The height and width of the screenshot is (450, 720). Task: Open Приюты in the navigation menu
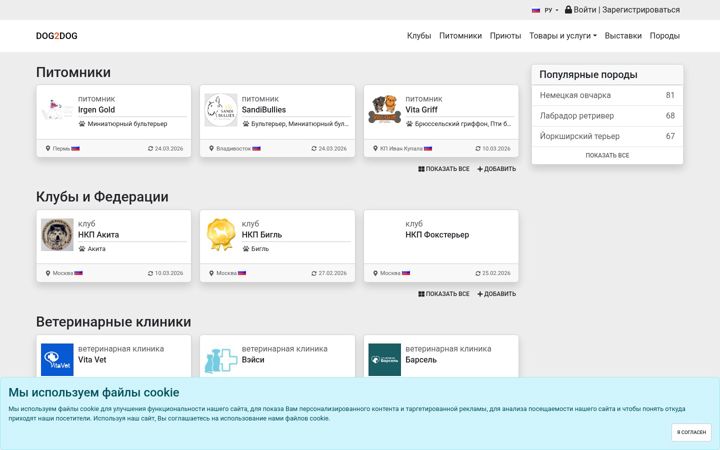(505, 36)
